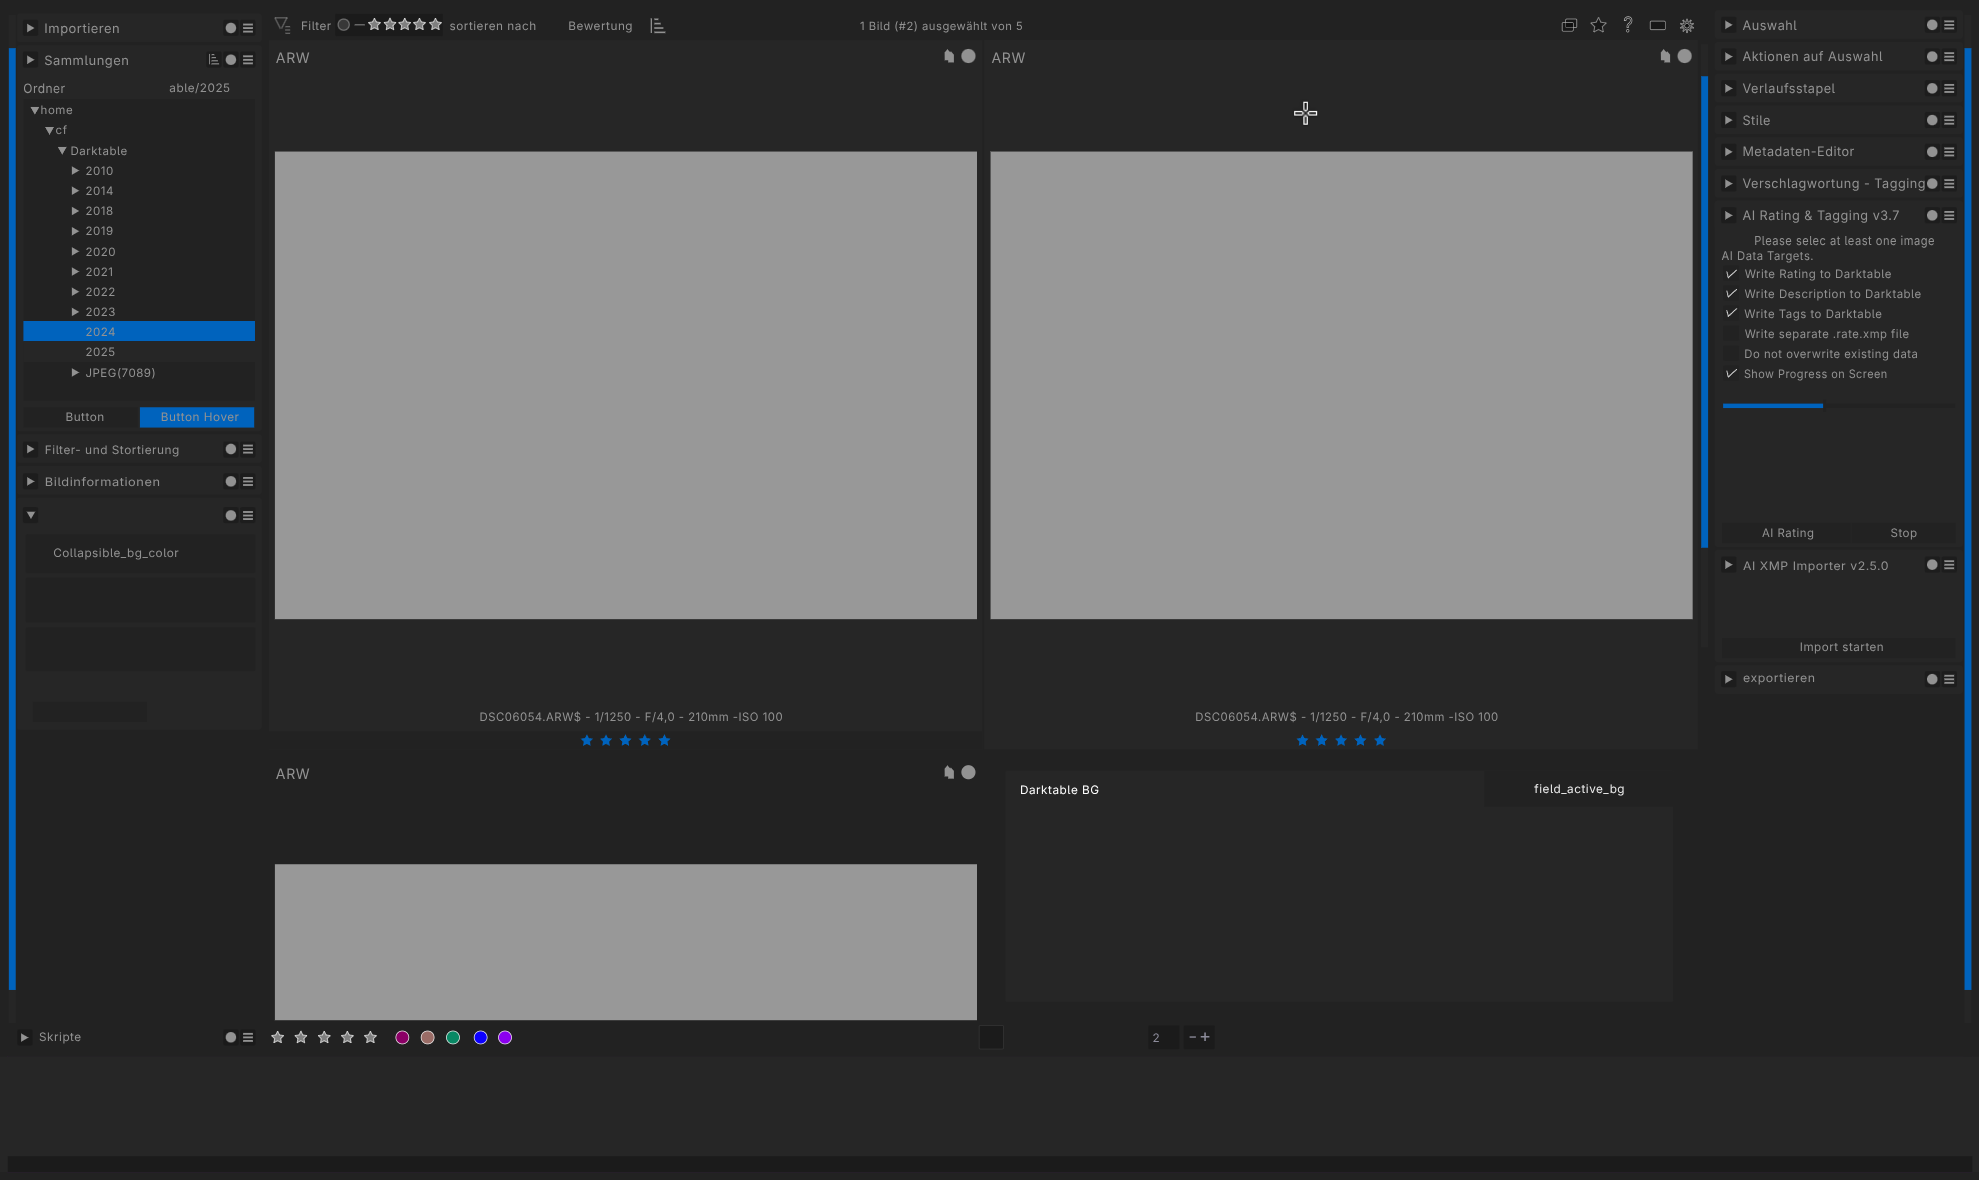Click reset circle on Importieren module
Image resolution: width=1979 pixels, height=1180 pixels.
pyautogui.click(x=231, y=28)
